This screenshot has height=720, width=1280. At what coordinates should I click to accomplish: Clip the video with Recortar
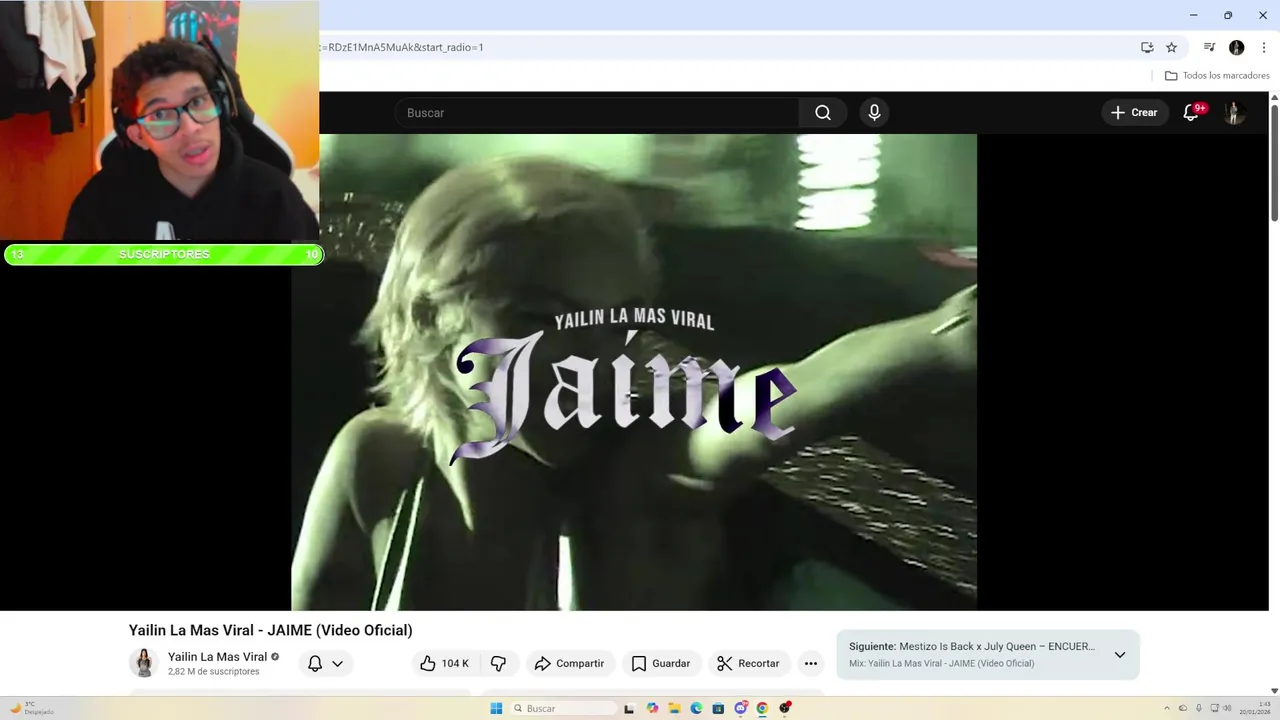click(748, 663)
